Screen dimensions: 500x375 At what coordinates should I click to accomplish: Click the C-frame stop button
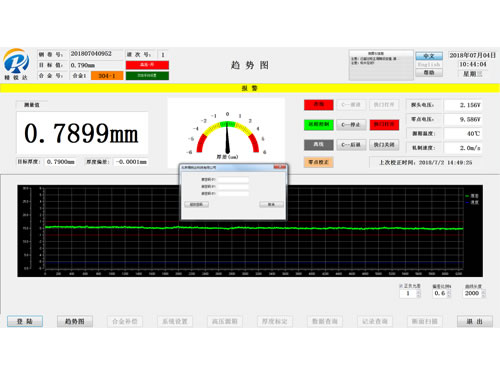[x=351, y=125]
